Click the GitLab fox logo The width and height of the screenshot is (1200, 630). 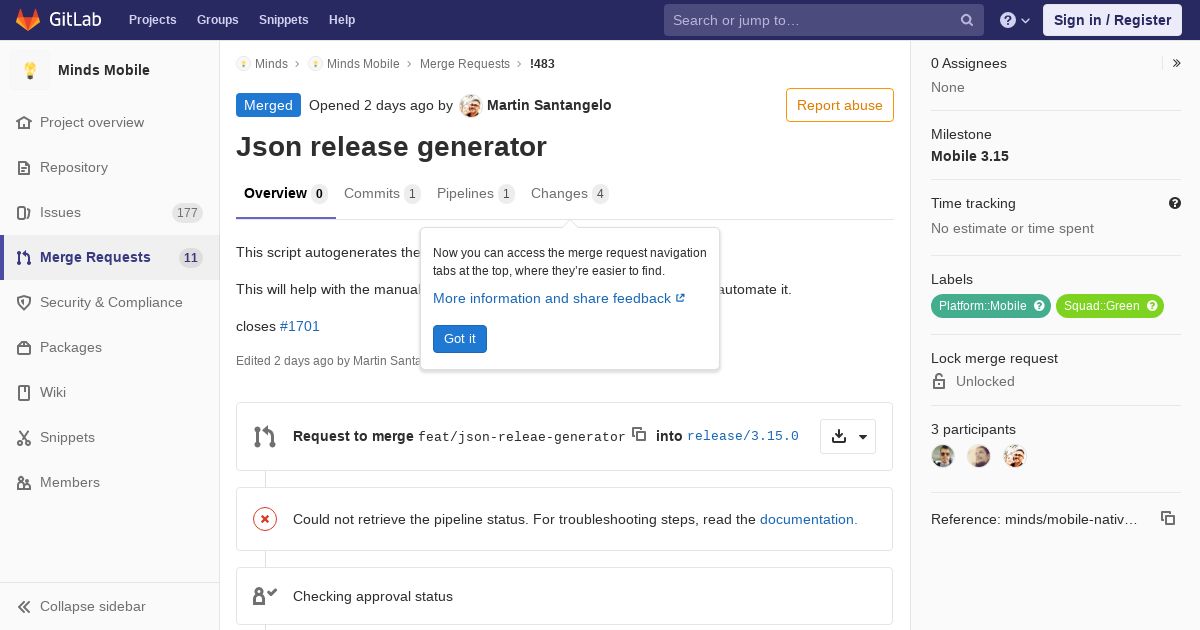[x=28, y=19]
